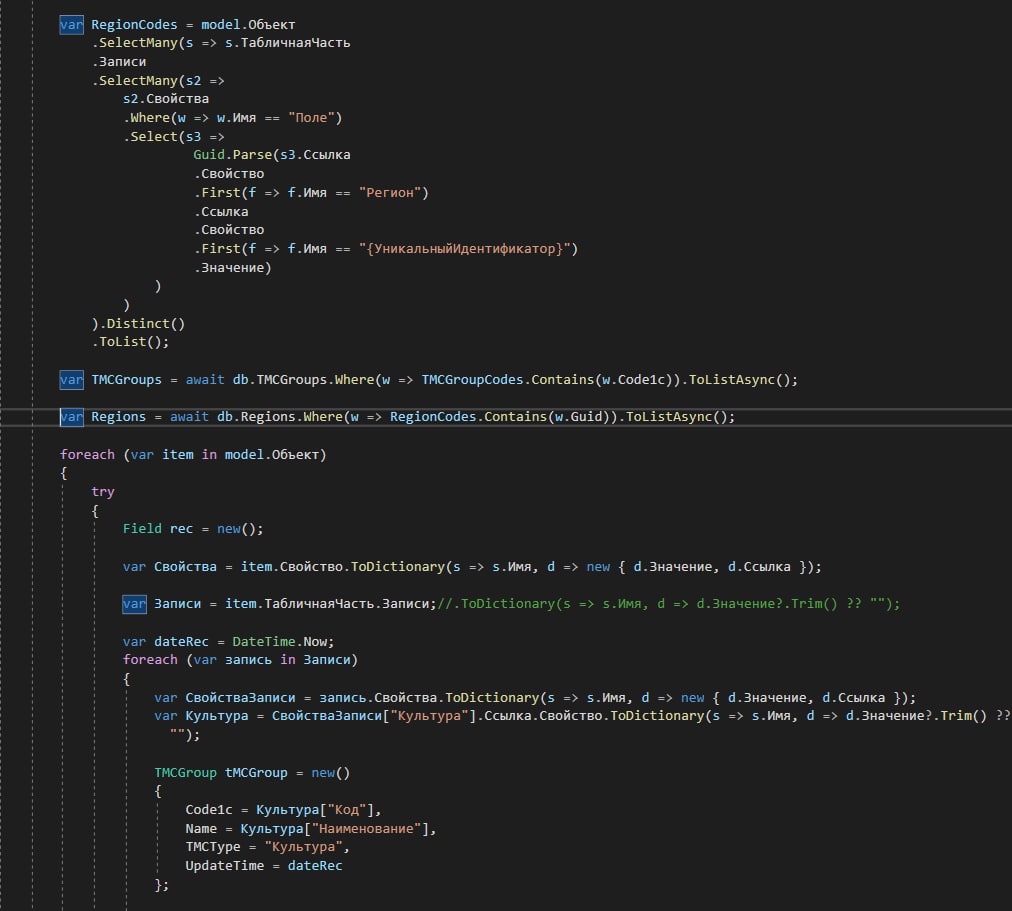The image size is (1012, 911).
Task: Click the "Наименование" string literal
Action: [366, 829]
